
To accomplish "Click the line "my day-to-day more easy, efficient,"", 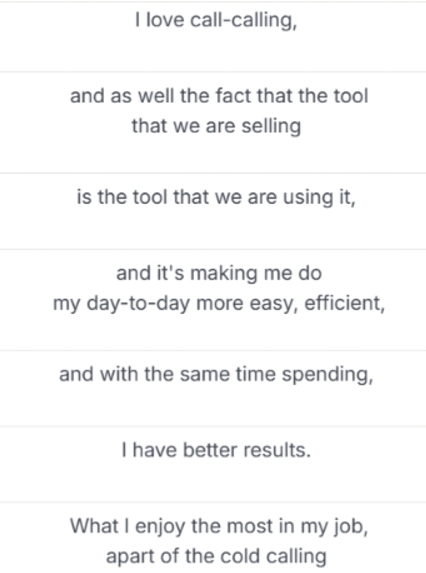I will pyautogui.click(x=219, y=304).
